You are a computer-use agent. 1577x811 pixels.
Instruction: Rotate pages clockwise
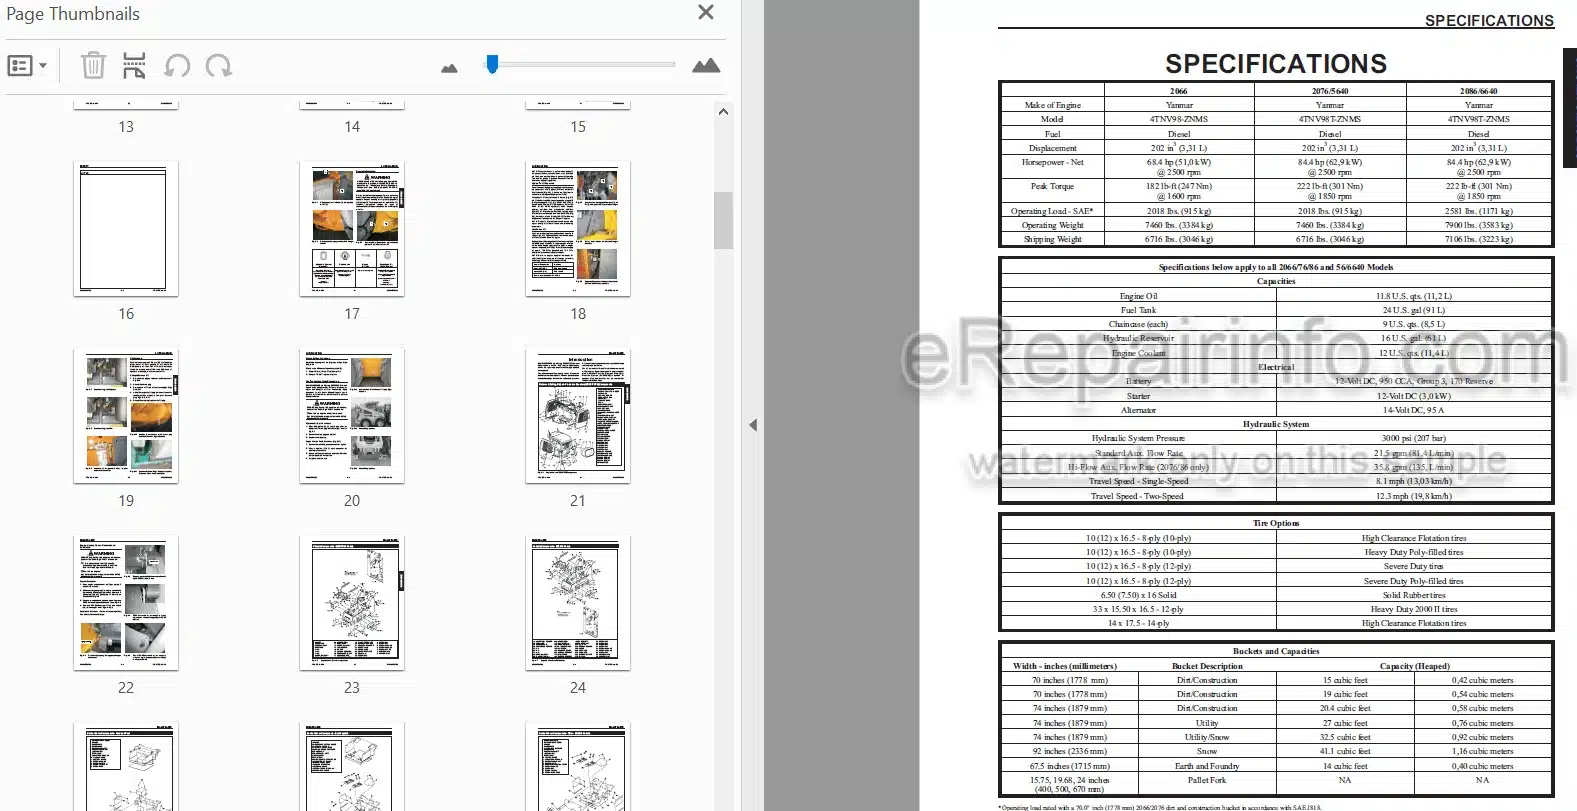tap(219, 66)
